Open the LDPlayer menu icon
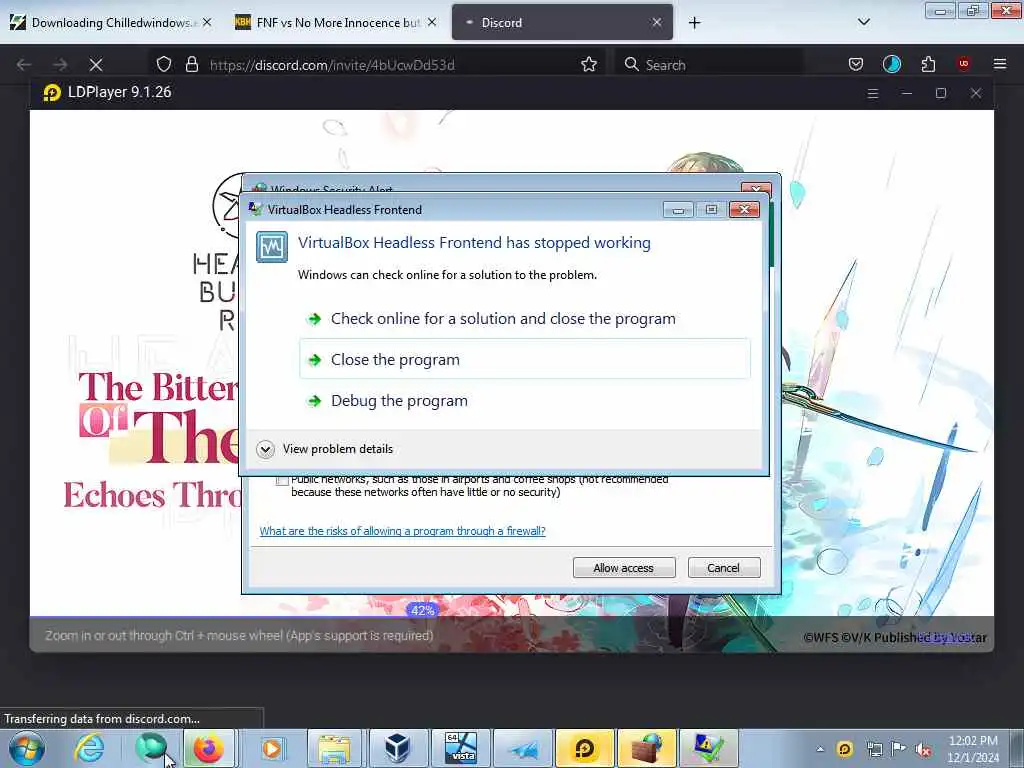The width and height of the screenshot is (1024, 768). point(872,93)
